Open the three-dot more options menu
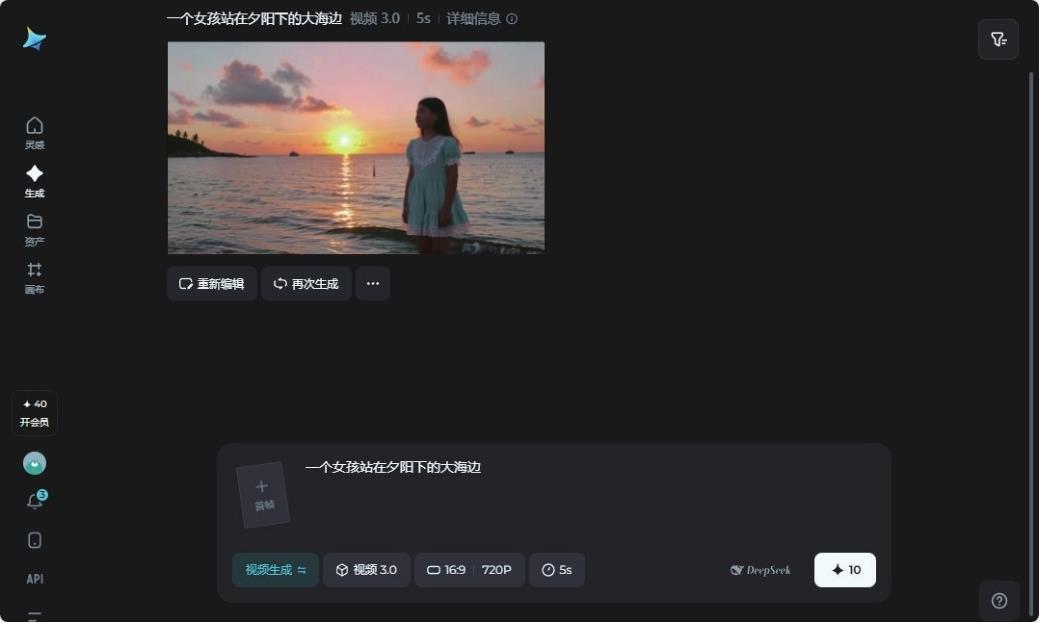The height and width of the screenshot is (623, 1040). [x=373, y=284]
